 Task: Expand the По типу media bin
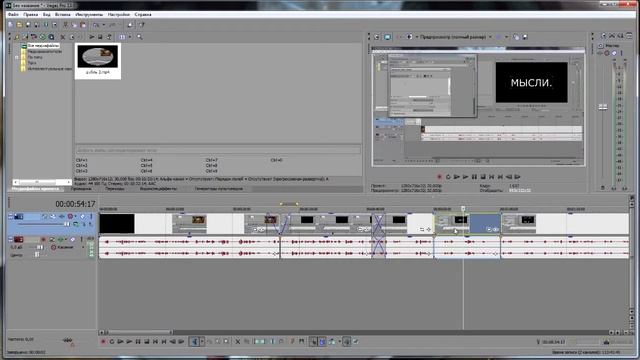click(17, 57)
